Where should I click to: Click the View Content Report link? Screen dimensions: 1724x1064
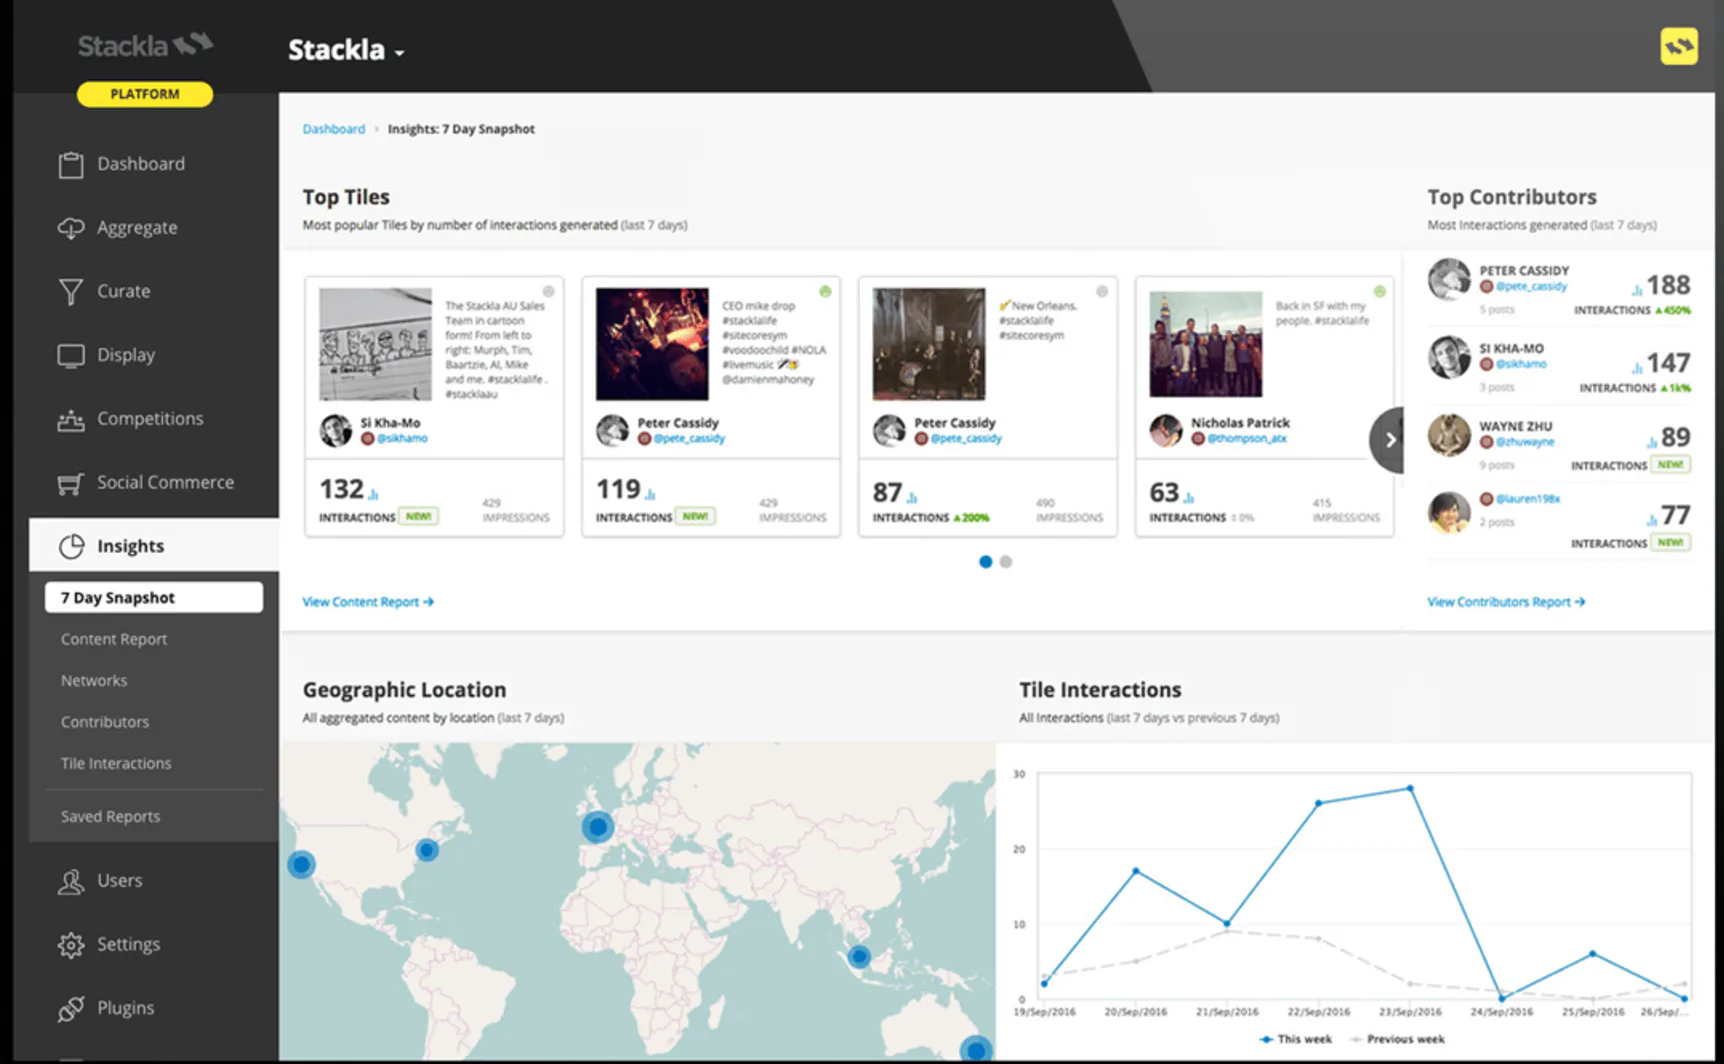point(368,602)
